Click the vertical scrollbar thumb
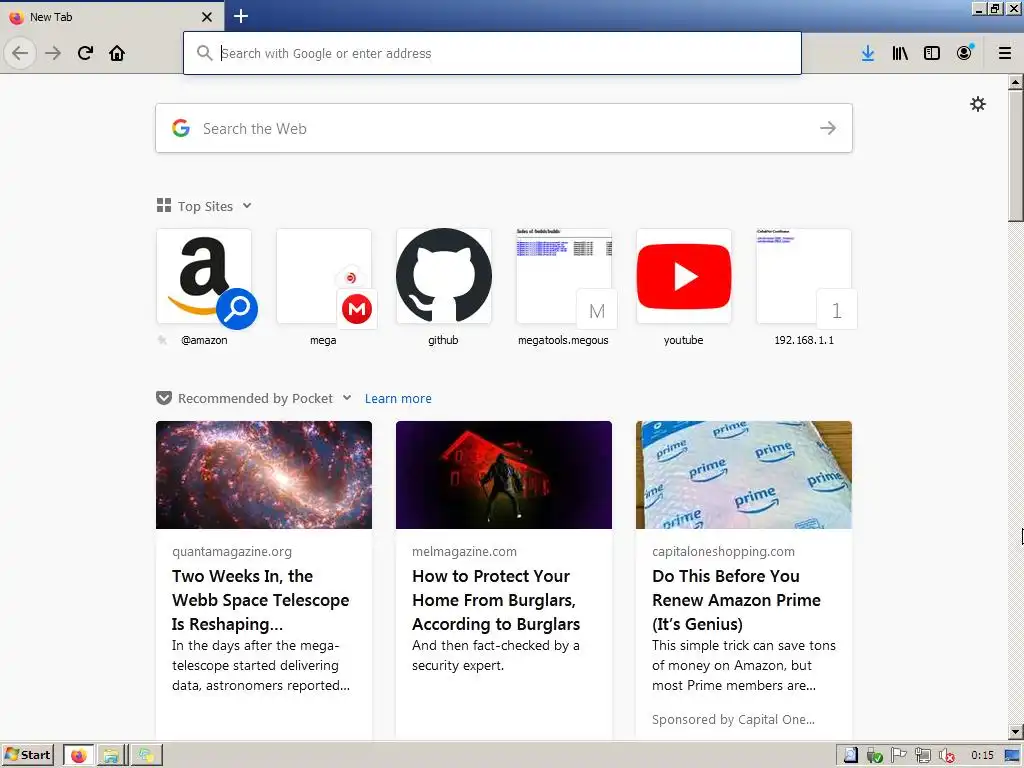 [1016, 156]
